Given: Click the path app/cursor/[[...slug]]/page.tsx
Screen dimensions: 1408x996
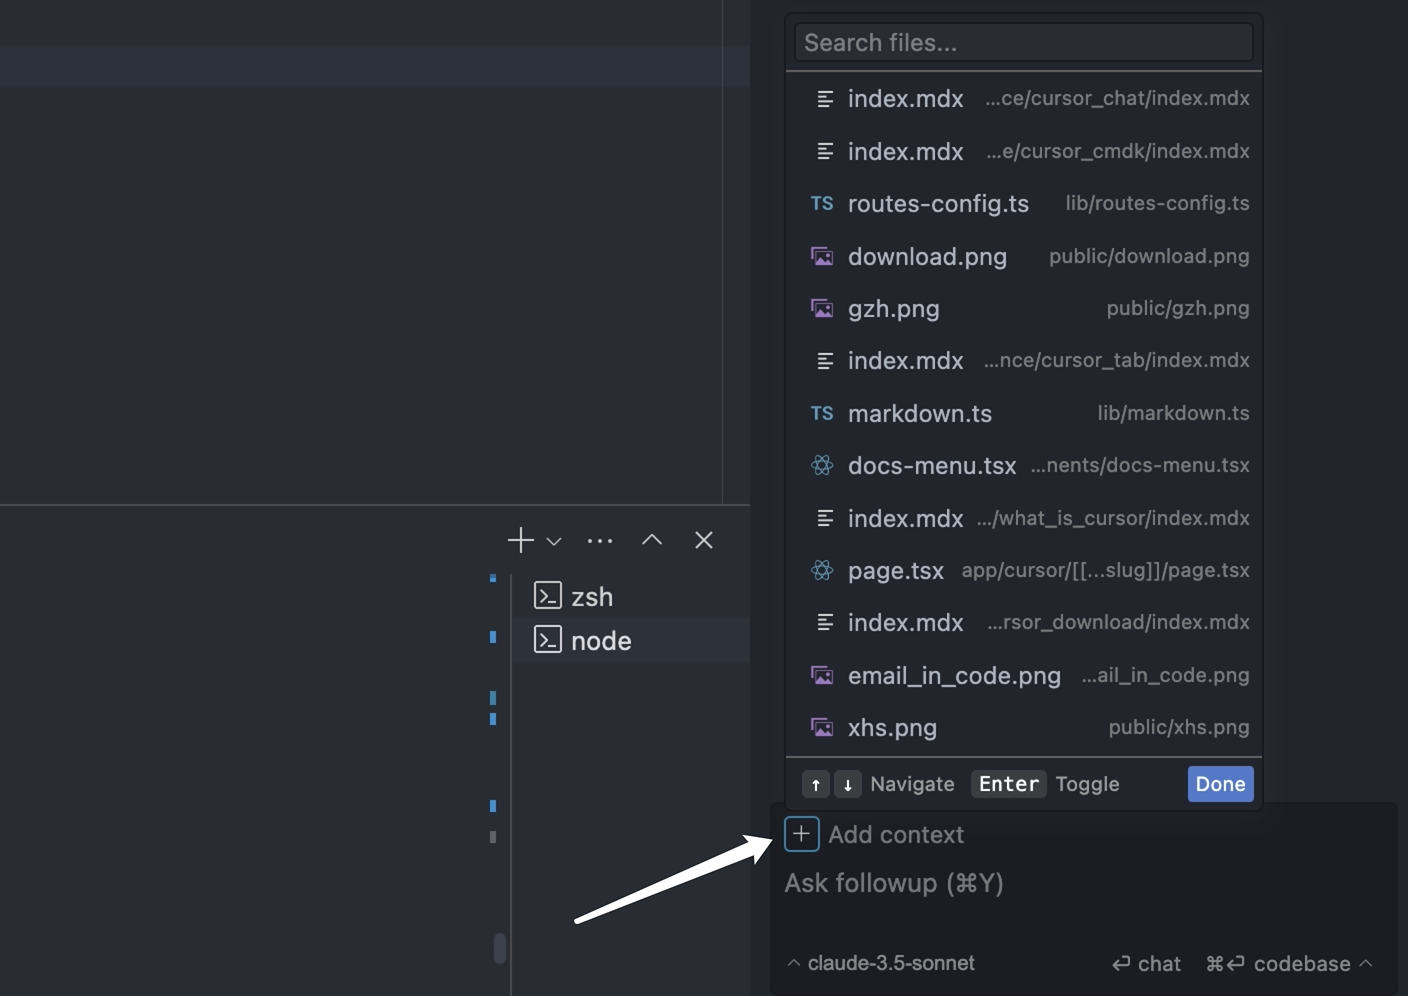Looking at the screenshot, I should point(1105,570).
